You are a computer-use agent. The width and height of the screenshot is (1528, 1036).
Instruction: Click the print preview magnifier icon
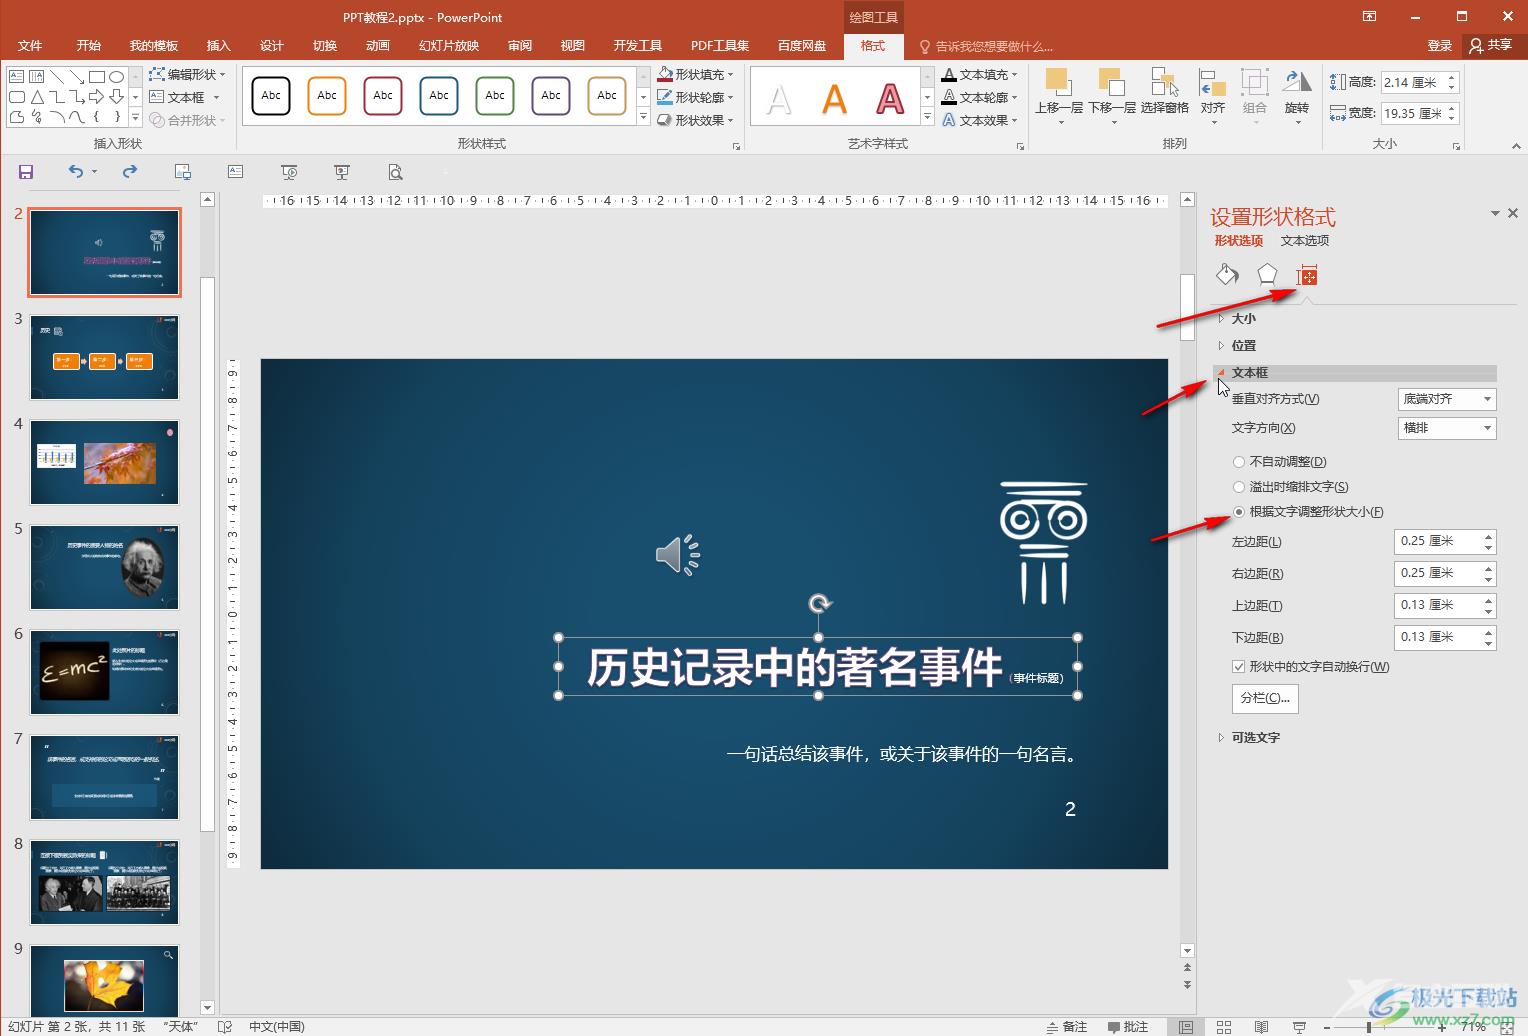(396, 172)
